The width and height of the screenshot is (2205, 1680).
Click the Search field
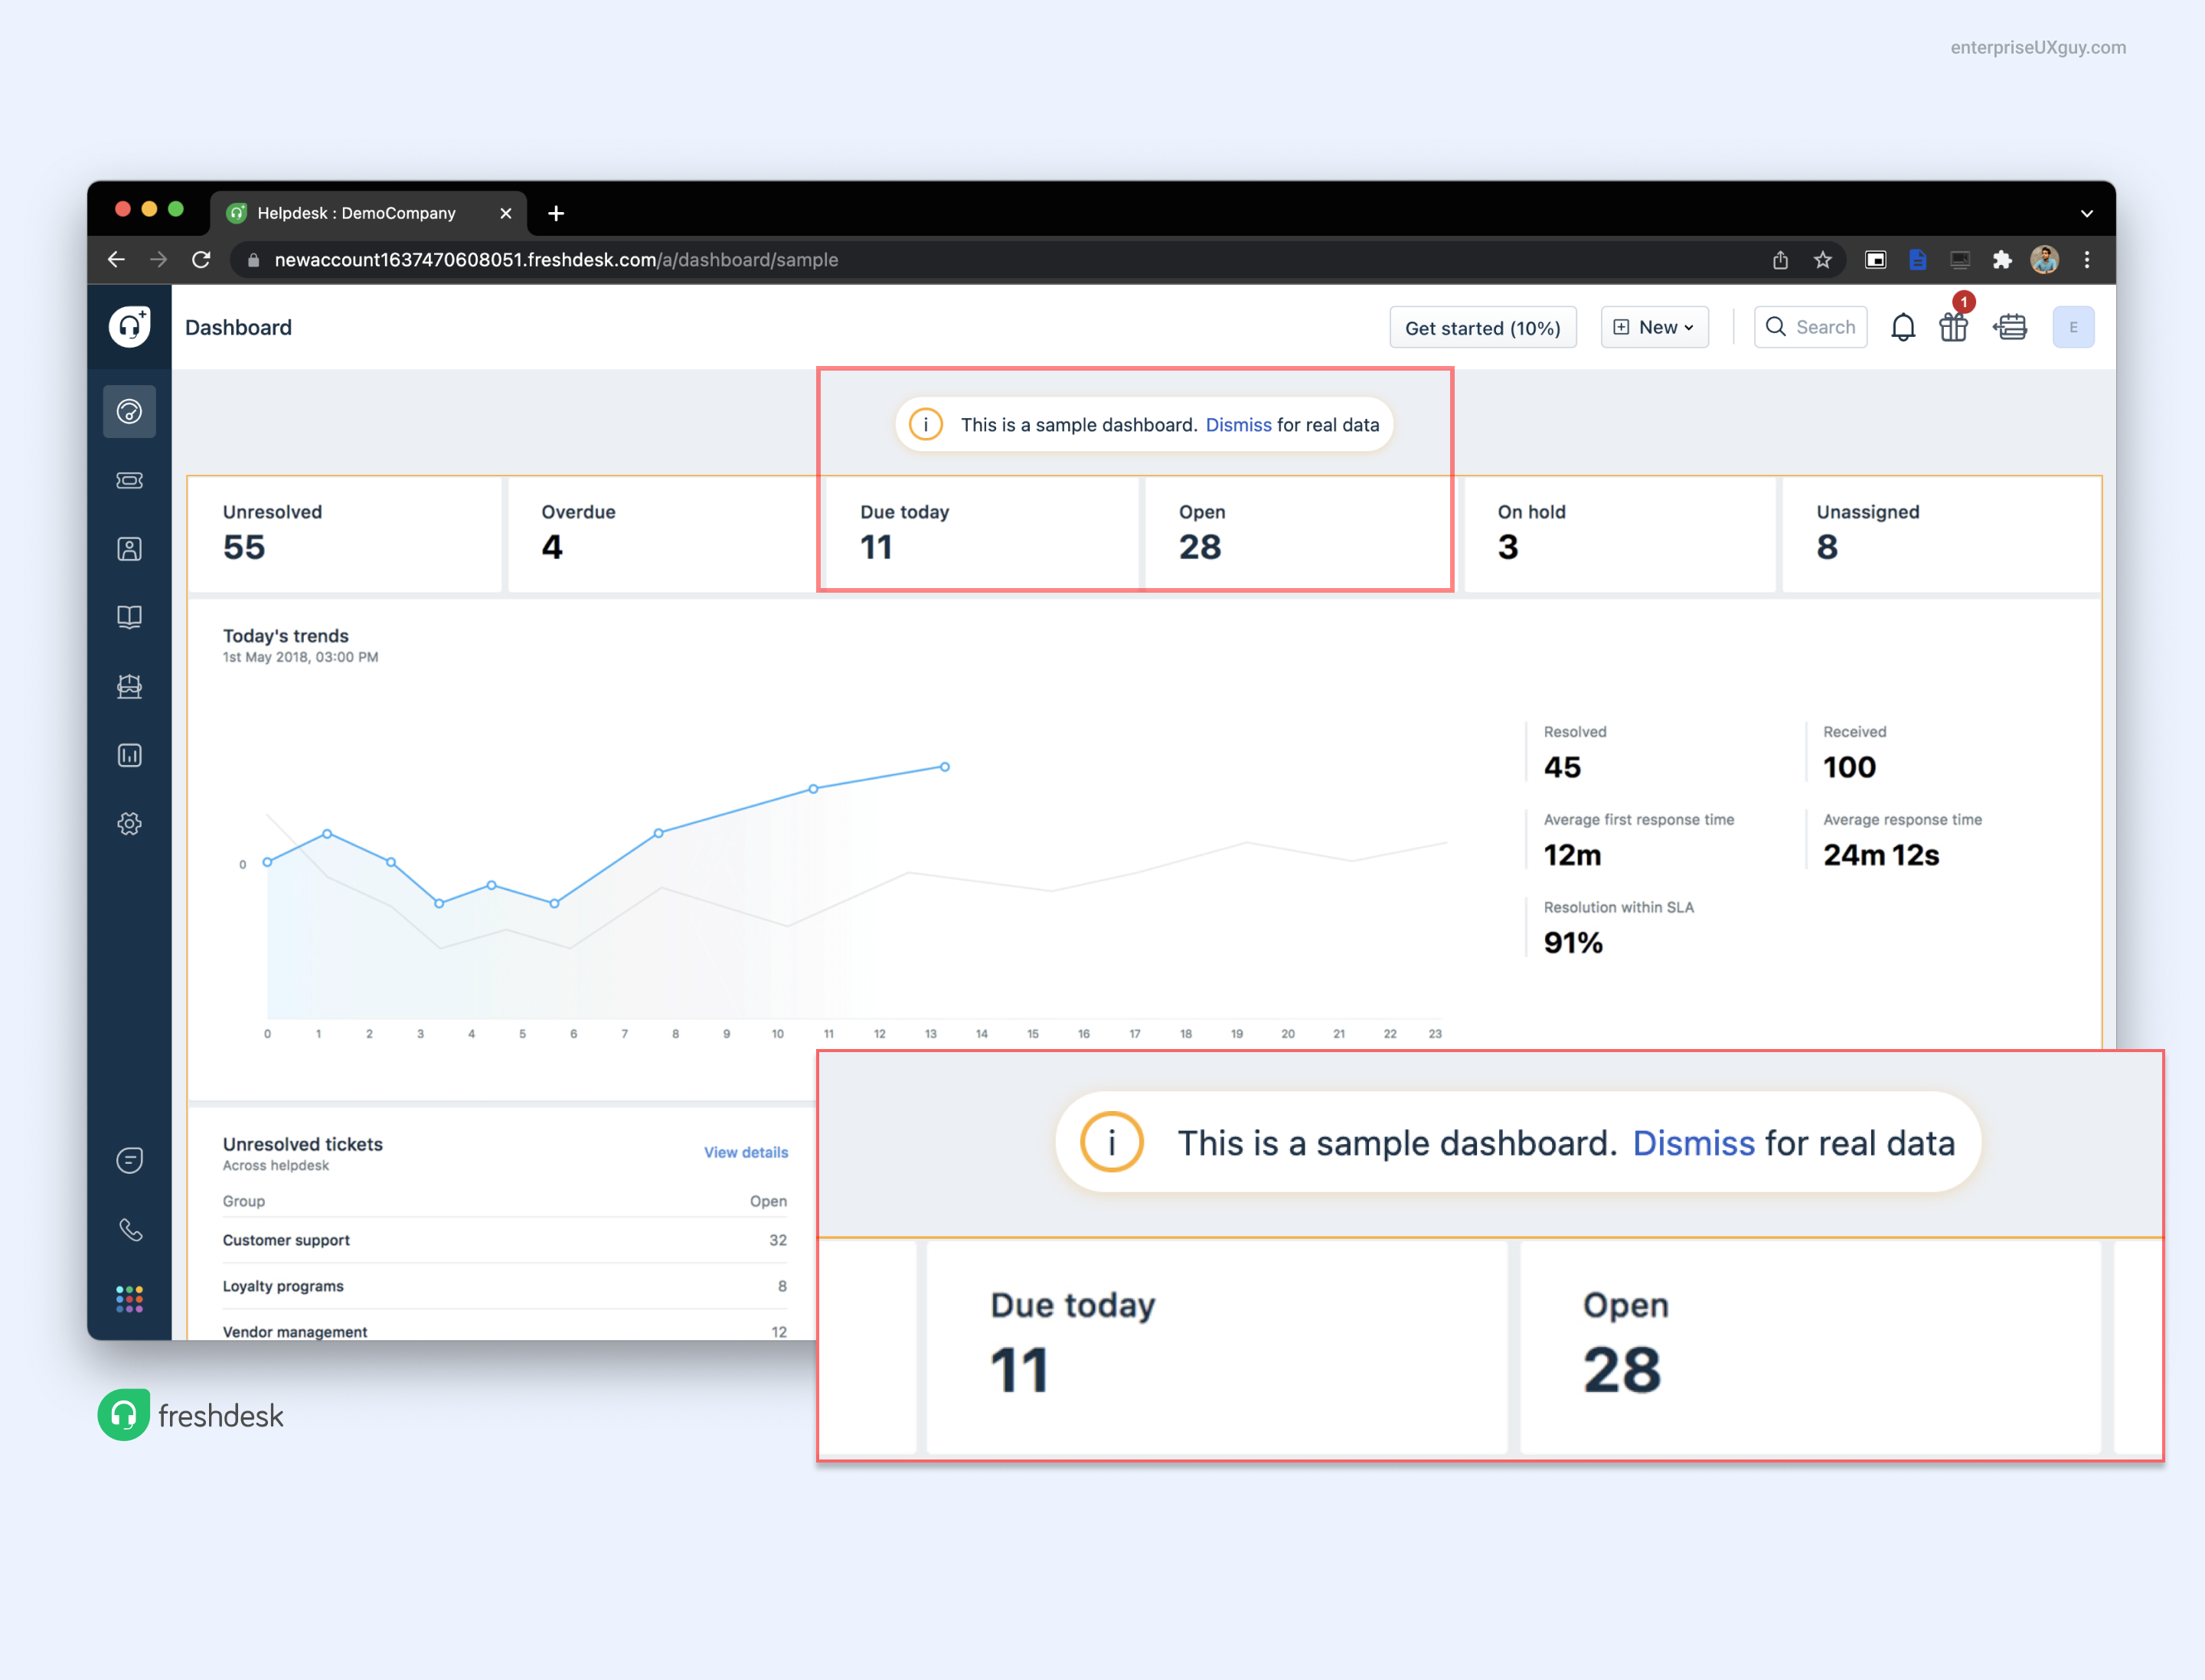tap(1810, 327)
